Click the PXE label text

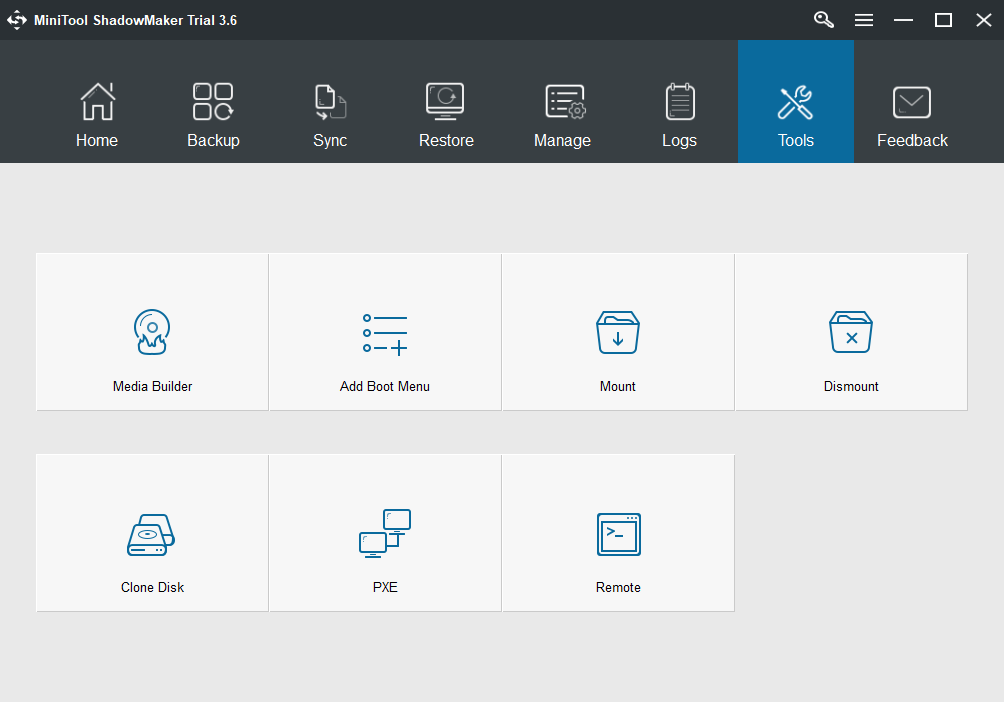[385, 587]
